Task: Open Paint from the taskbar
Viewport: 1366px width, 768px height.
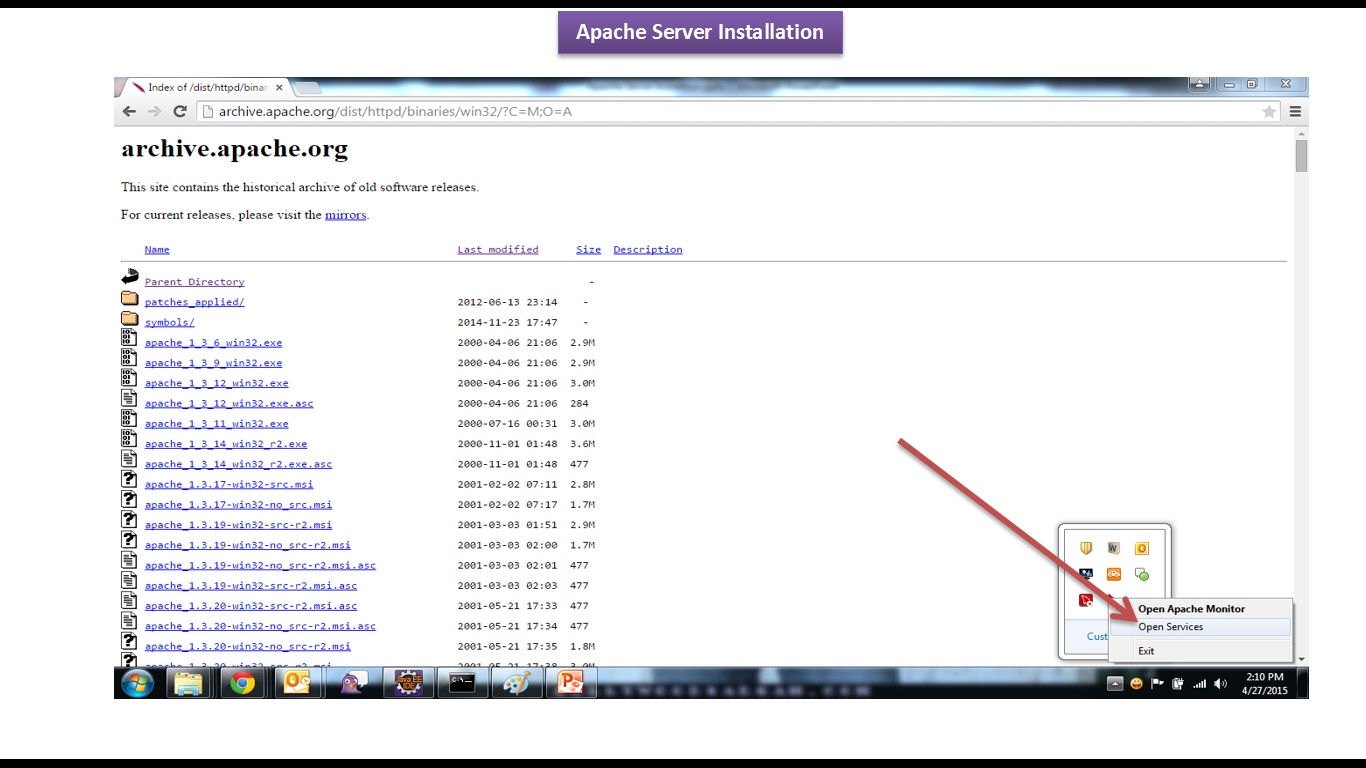Action: coord(516,684)
